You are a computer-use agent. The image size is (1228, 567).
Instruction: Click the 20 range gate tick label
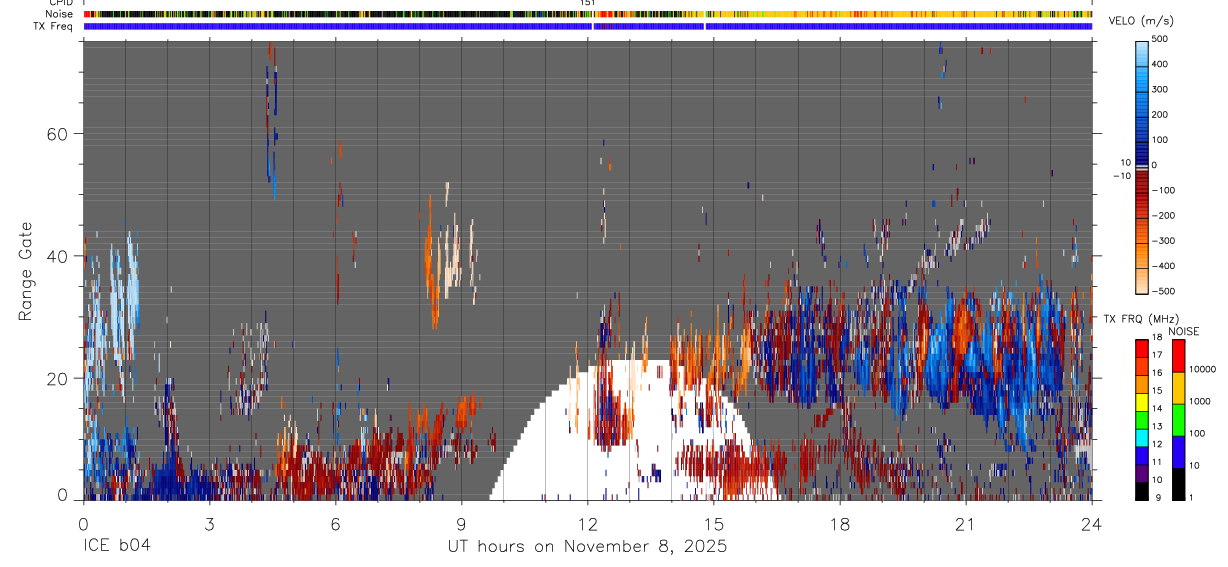tap(55, 378)
